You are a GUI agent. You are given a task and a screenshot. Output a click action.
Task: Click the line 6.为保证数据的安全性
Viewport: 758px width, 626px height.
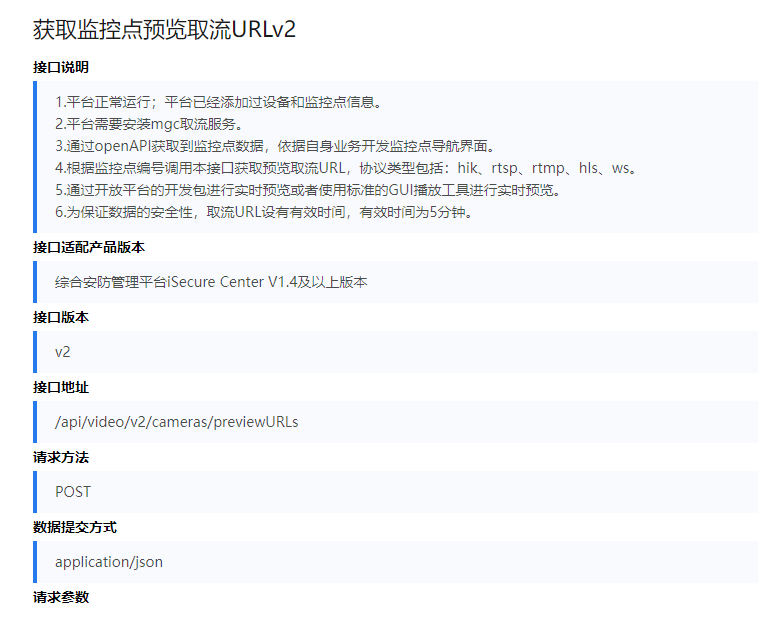264,212
